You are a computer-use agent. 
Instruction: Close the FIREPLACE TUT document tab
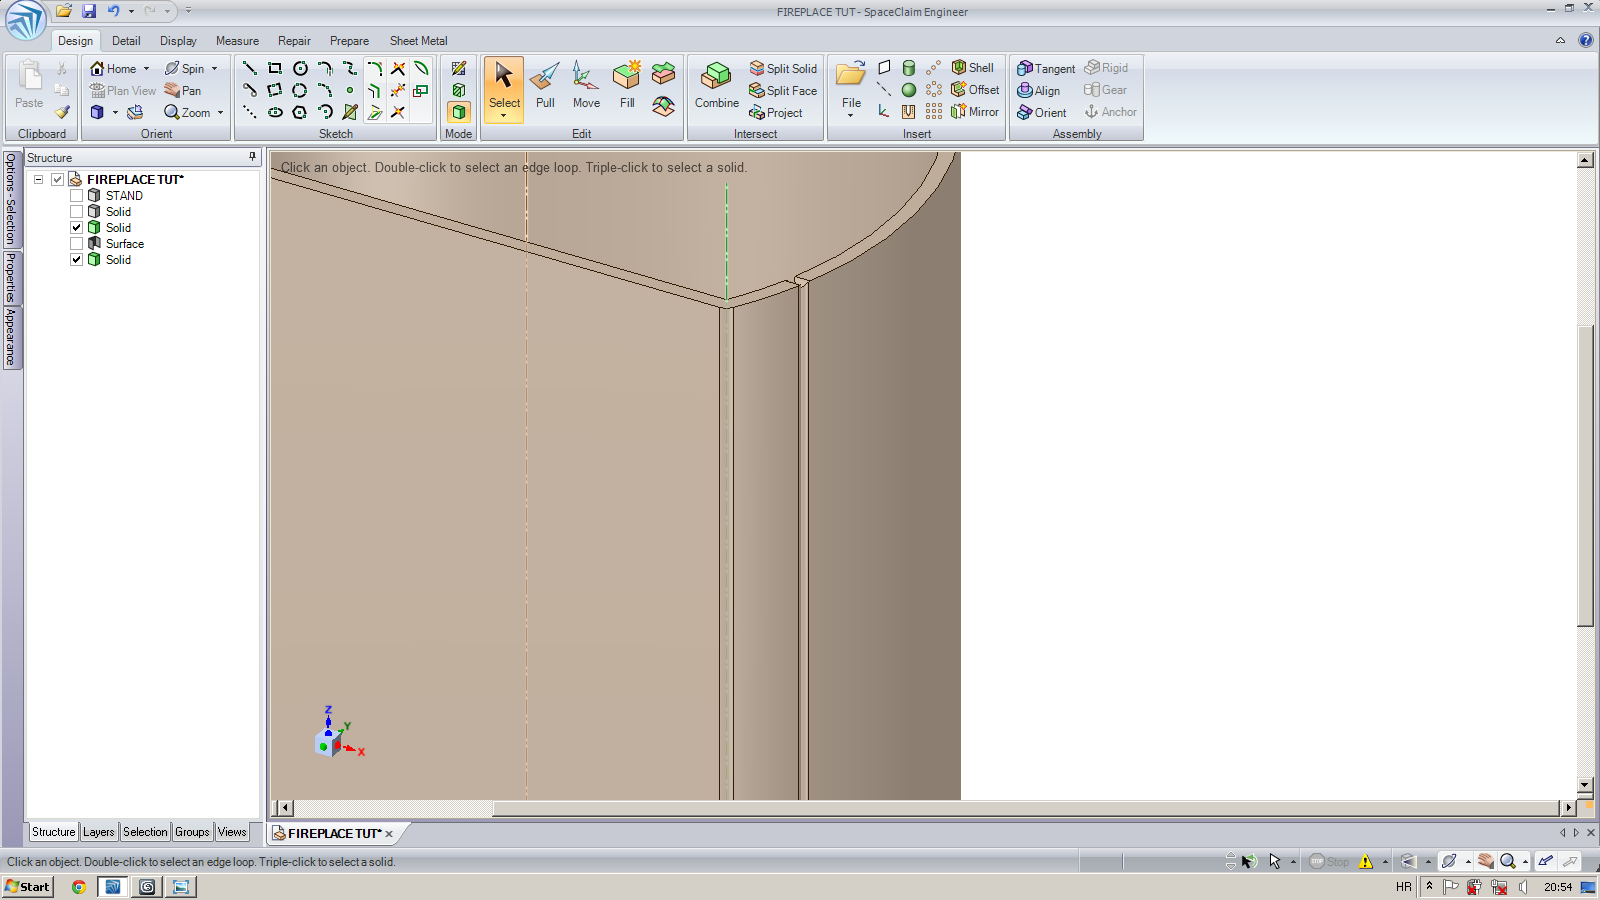coord(389,834)
